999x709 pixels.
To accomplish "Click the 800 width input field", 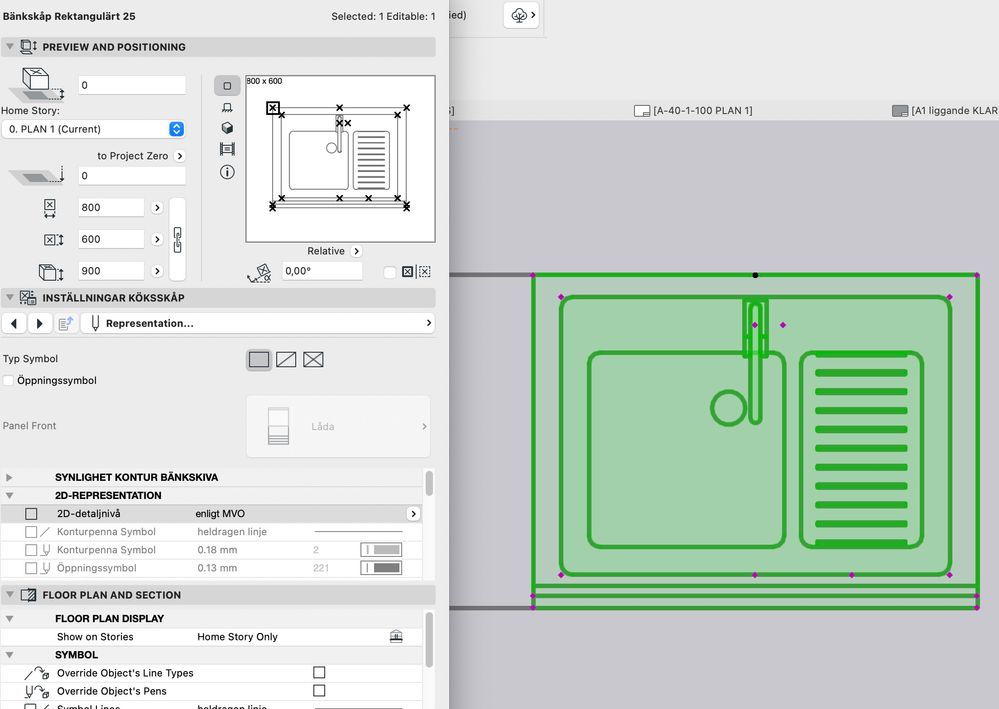I will [111, 208].
